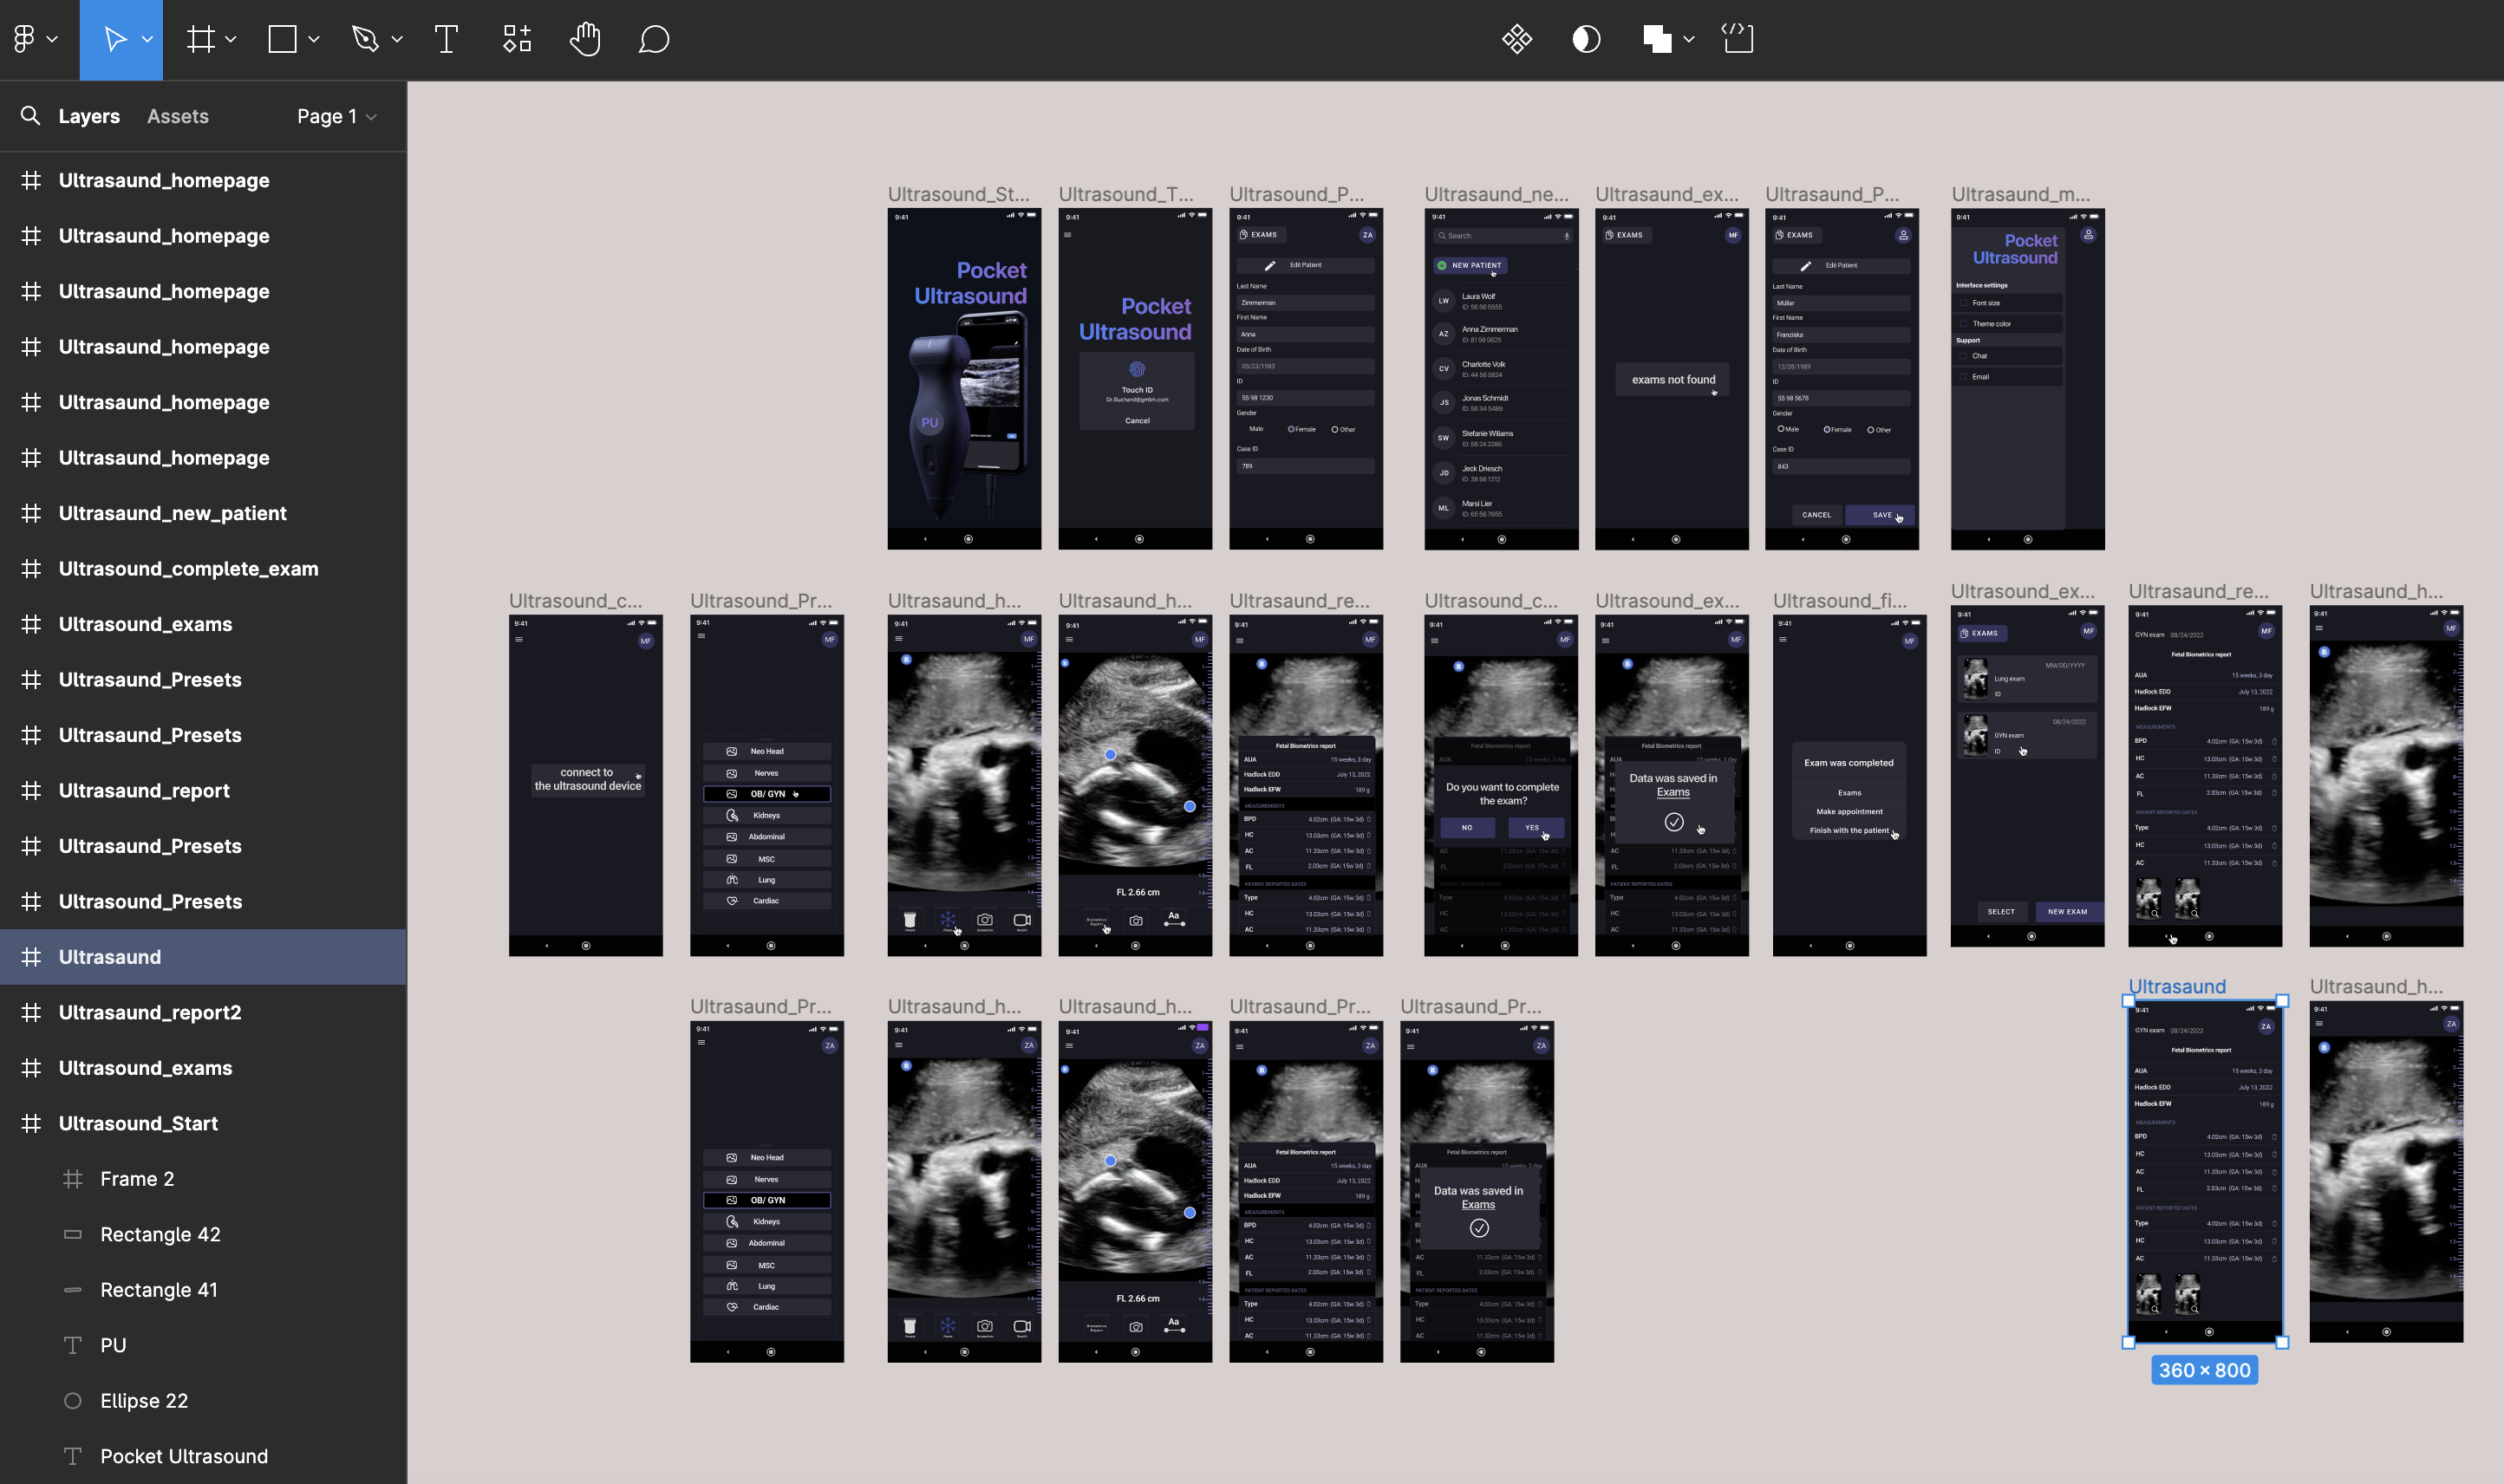Click the search icon in Layers panel

coord(30,116)
